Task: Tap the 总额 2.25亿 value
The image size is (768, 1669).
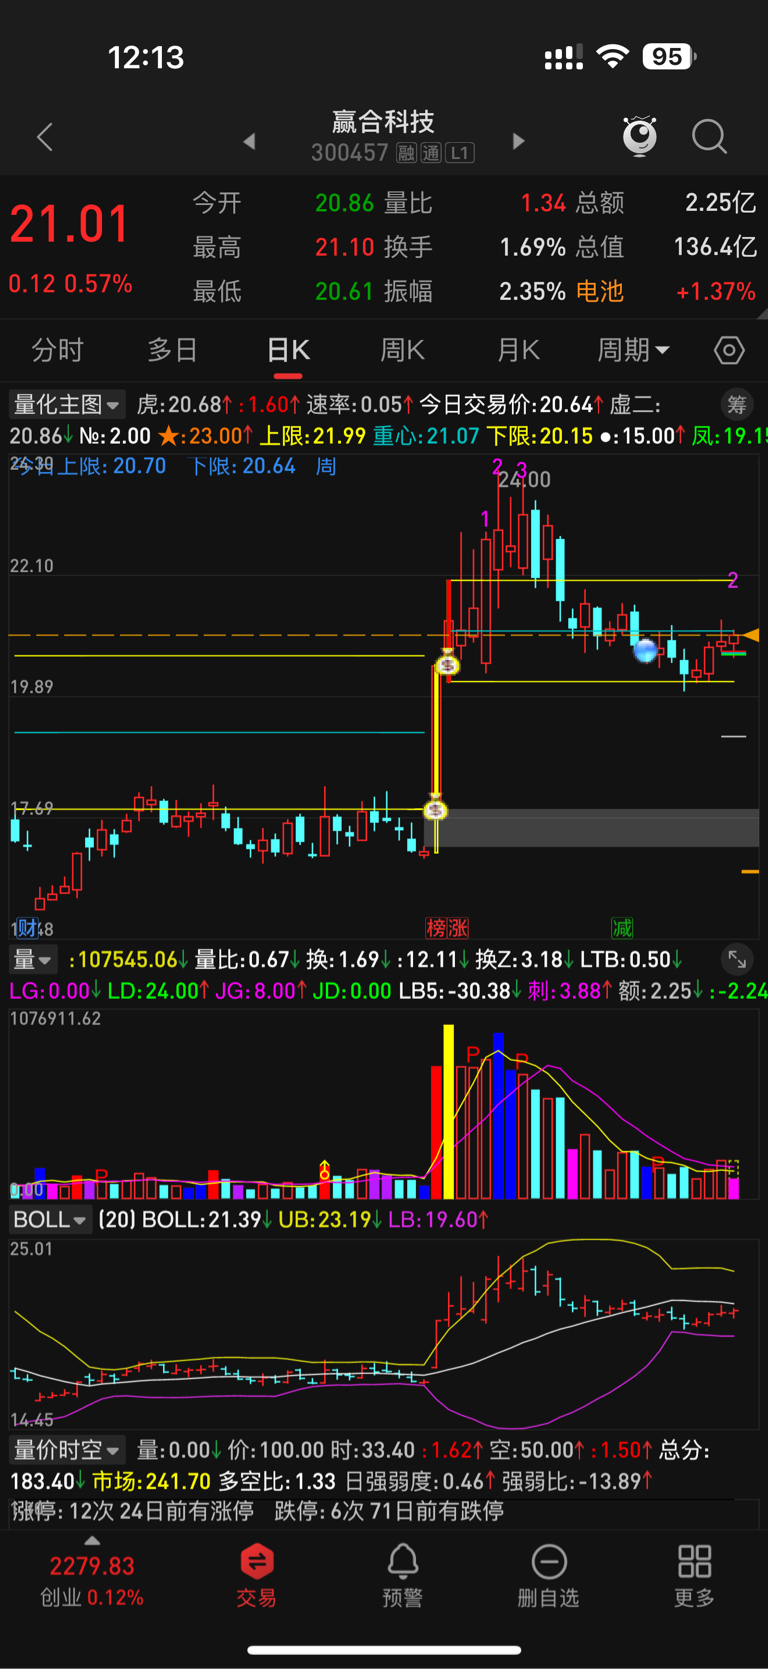Action: point(720,203)
